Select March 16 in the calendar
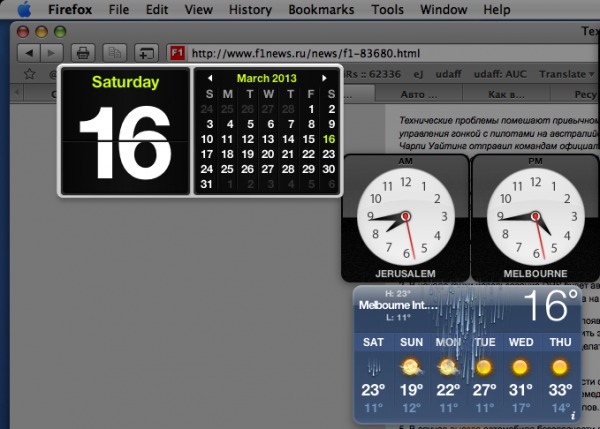600x429 pixels. point(329,139)
